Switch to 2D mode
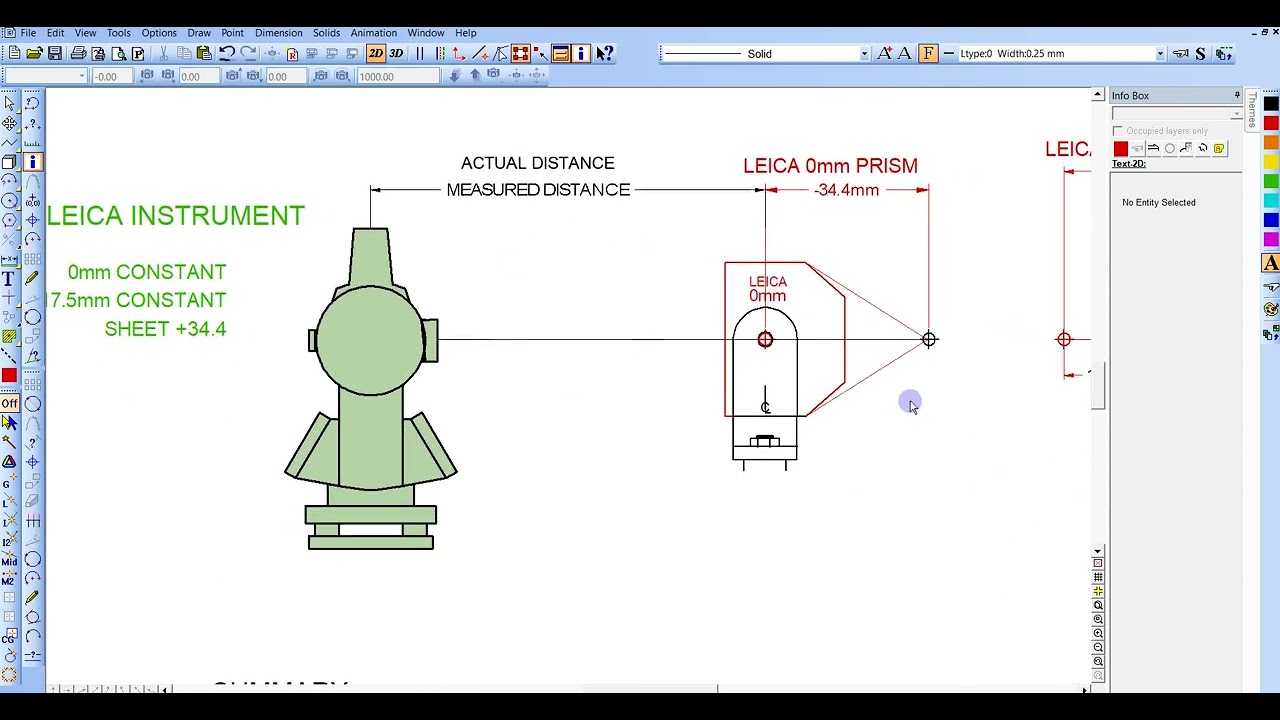 click(376, 53)
